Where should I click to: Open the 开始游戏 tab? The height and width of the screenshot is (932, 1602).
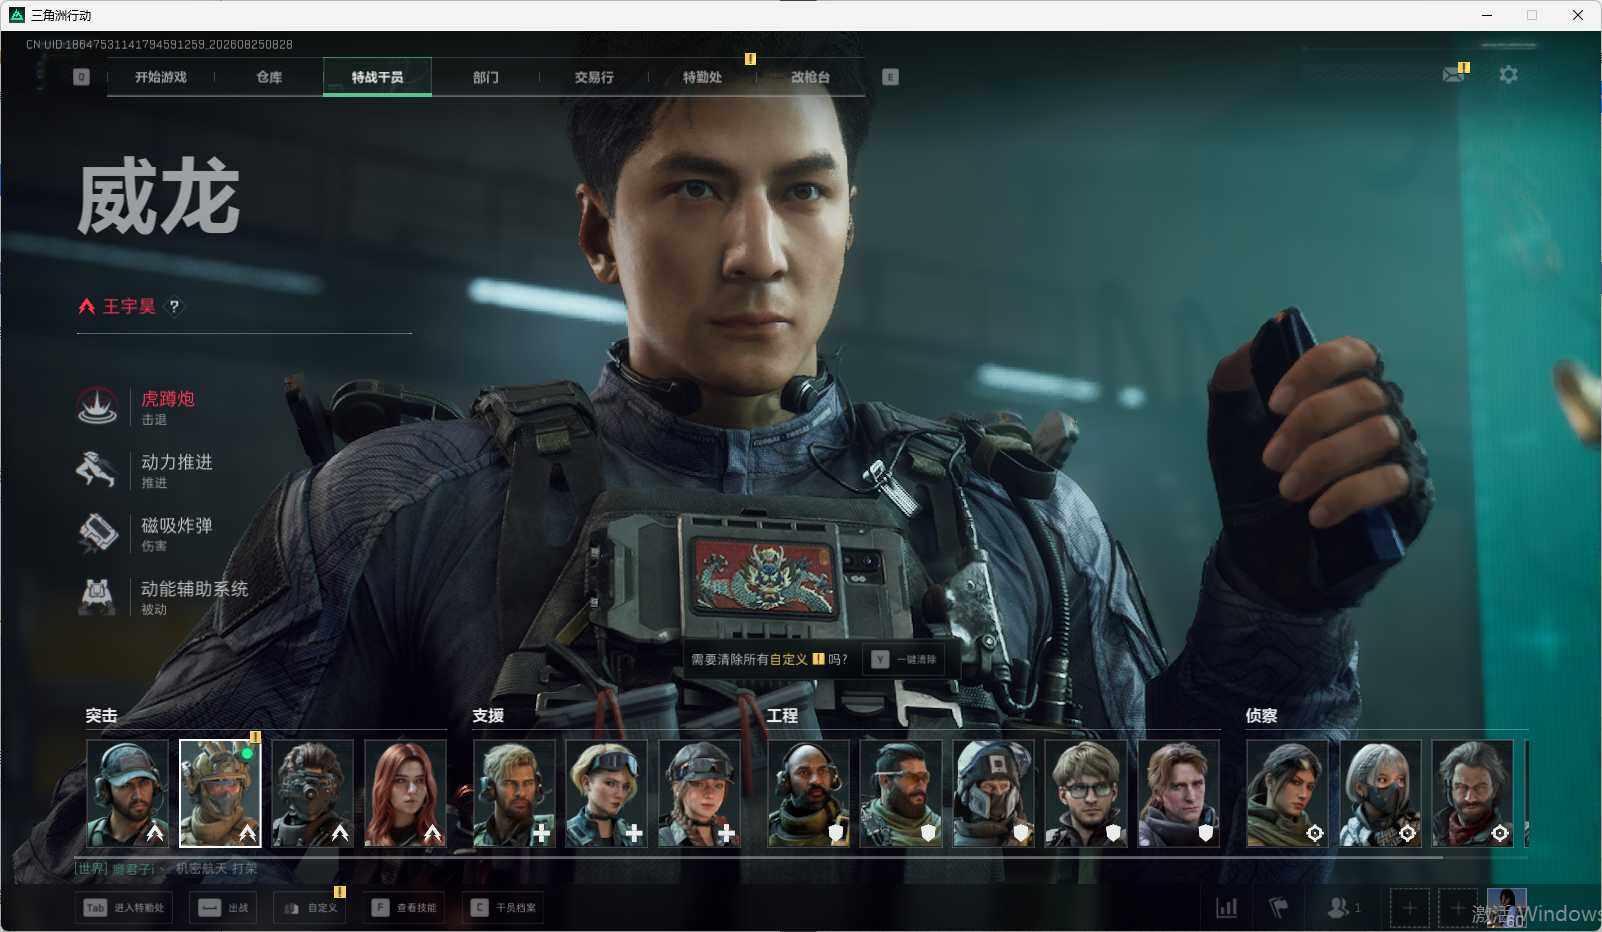coord(161,77)
